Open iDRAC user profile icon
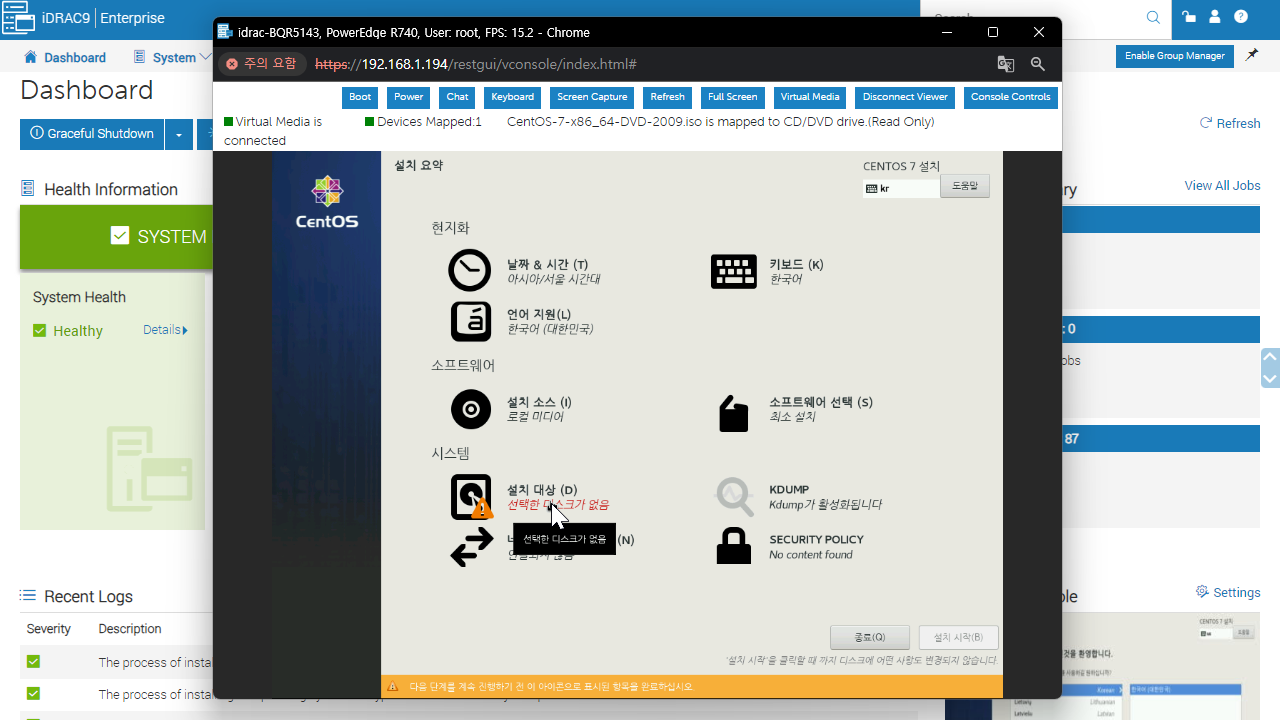Image resolution: width=1280 pixels, height=720 pixels. pyautogui.click(x=1215, y=17)
